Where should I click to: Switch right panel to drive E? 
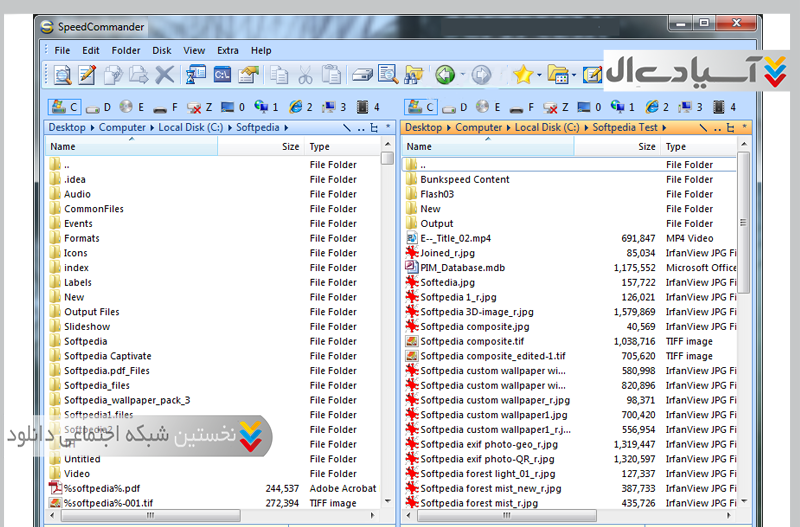(x=486, y=107)
